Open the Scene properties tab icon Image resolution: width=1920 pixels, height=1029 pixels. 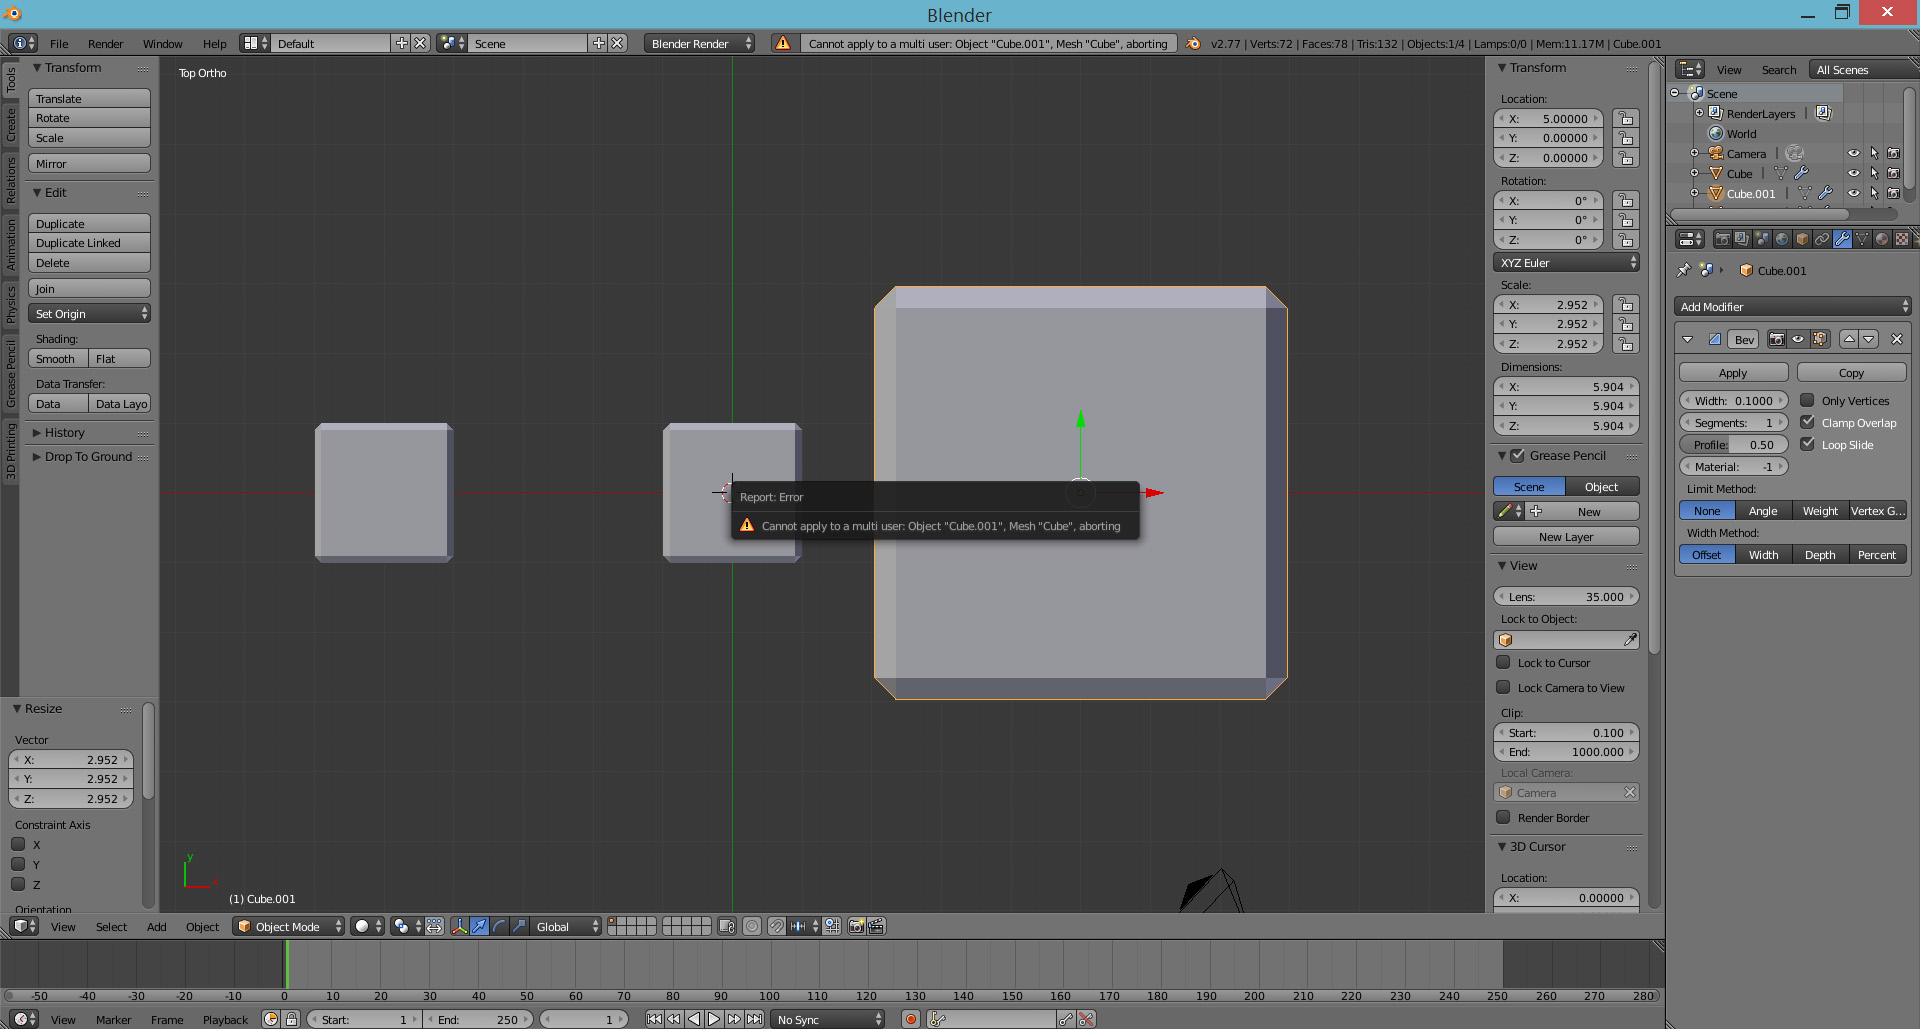(1762, 239)
